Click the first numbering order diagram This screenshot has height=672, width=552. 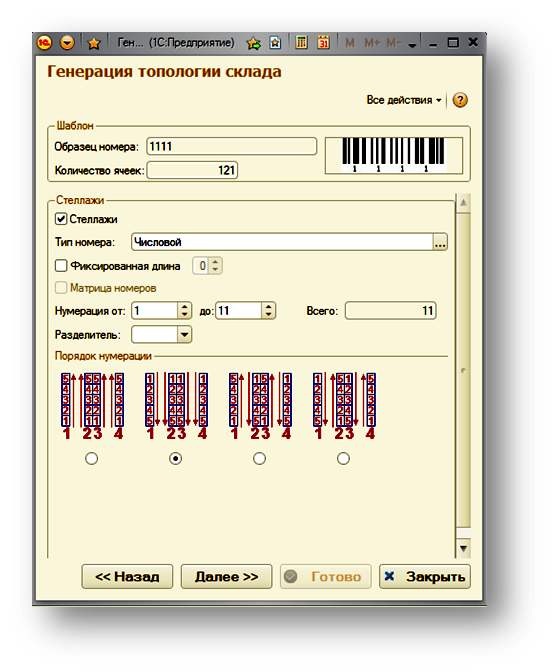point(92,405)
